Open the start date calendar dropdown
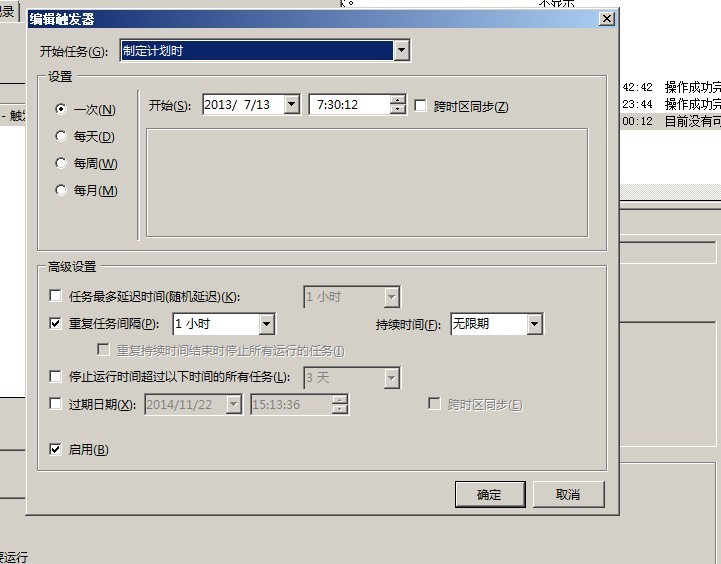This screenshot has height=564, width=721. 292,104
